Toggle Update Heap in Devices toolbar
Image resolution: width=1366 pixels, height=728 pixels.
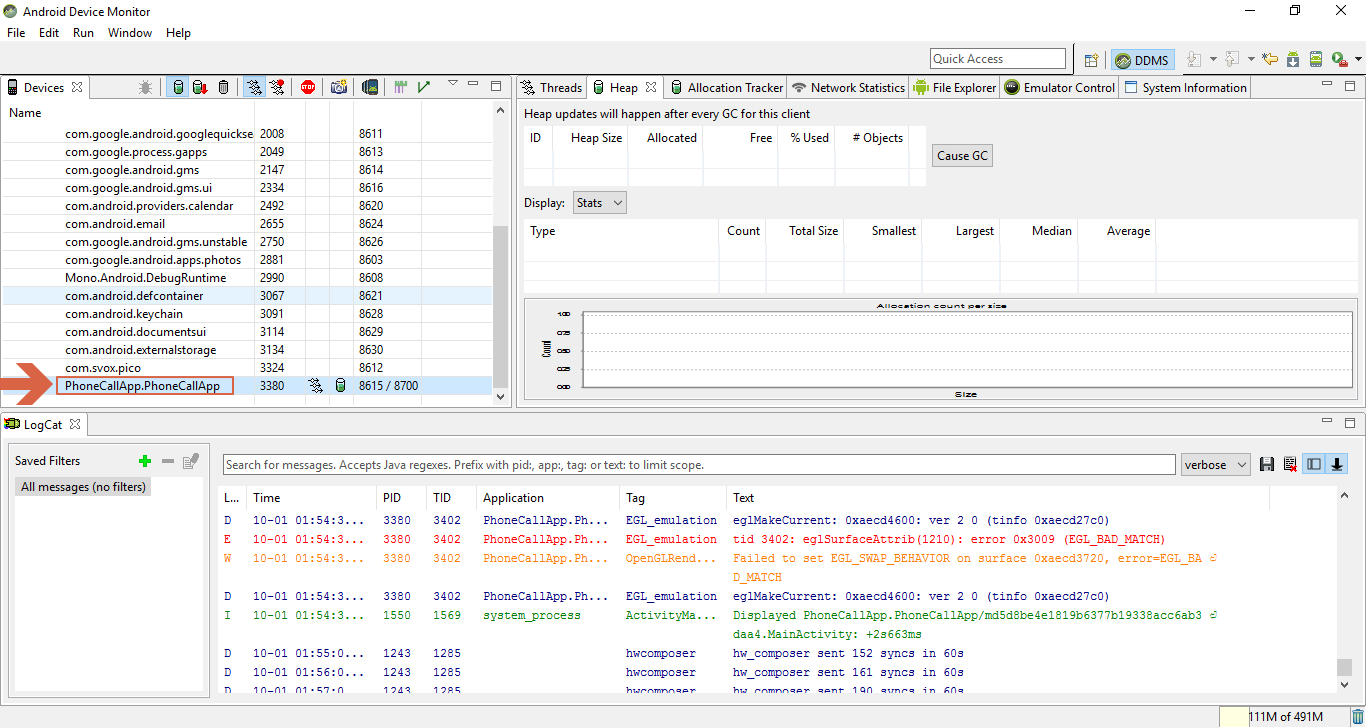178,87
